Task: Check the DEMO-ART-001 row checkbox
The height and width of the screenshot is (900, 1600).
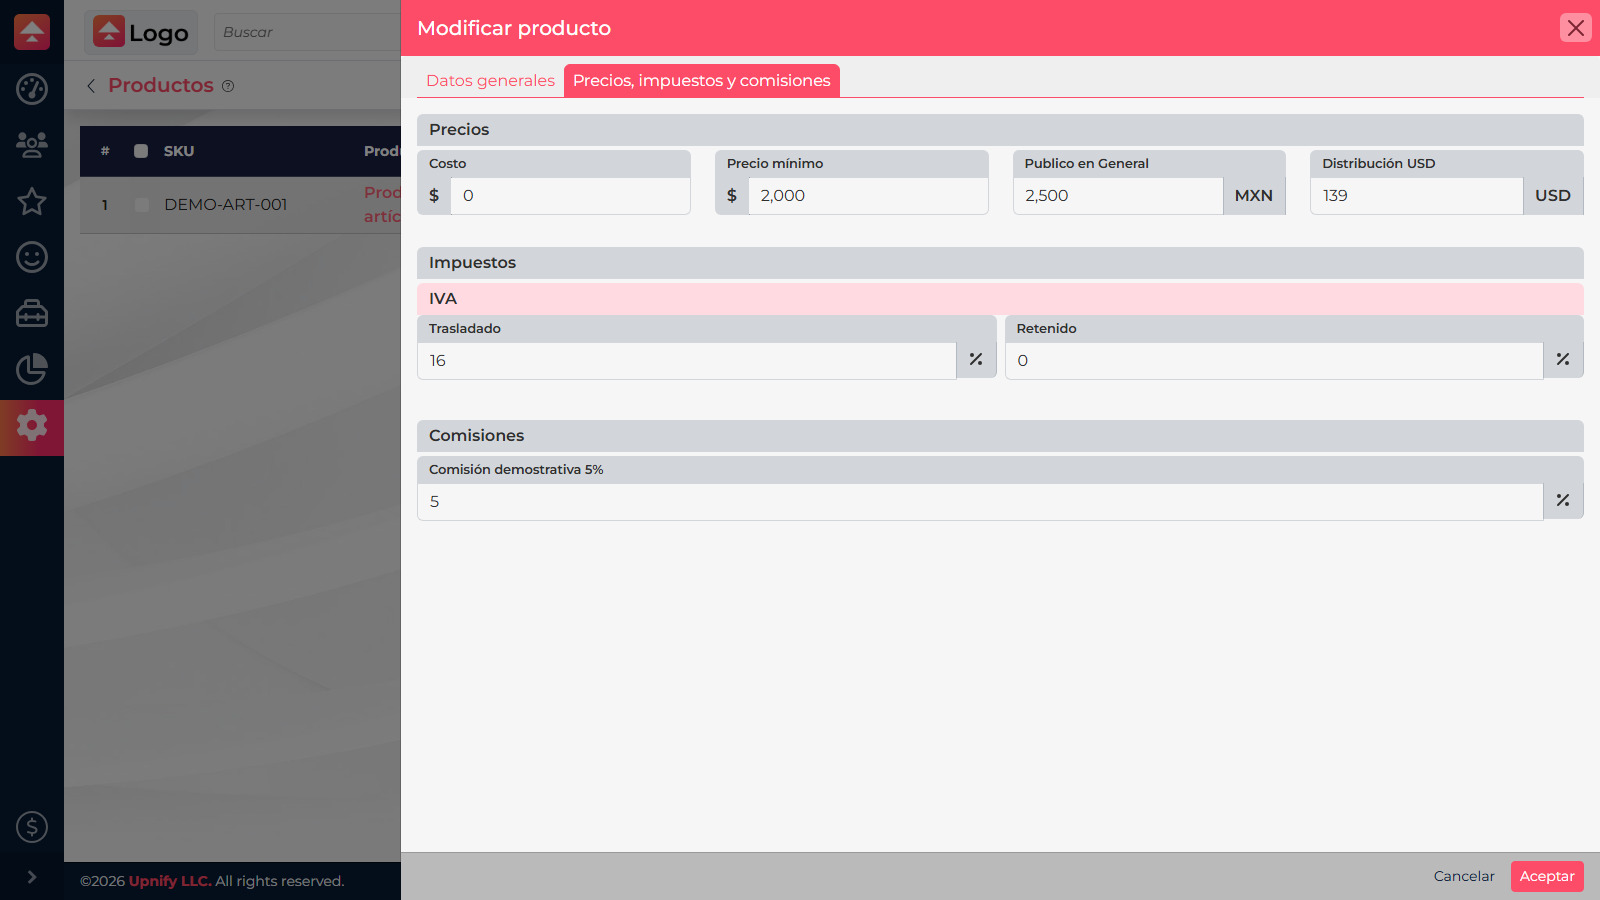Action: (141, 205)
